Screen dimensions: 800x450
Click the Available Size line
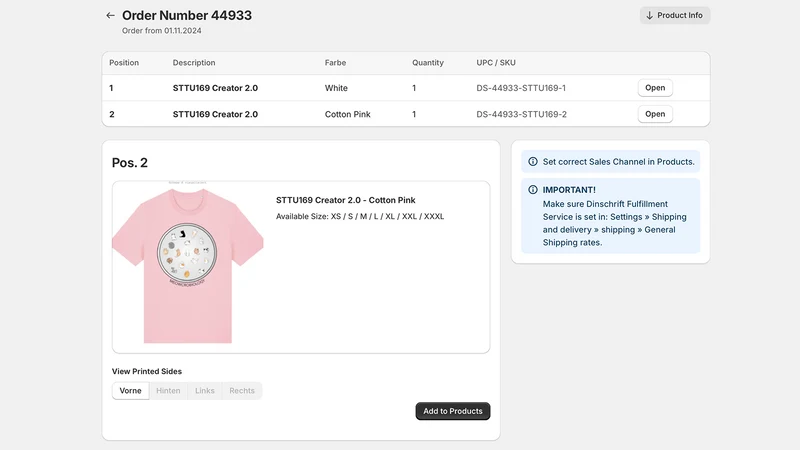360,216
